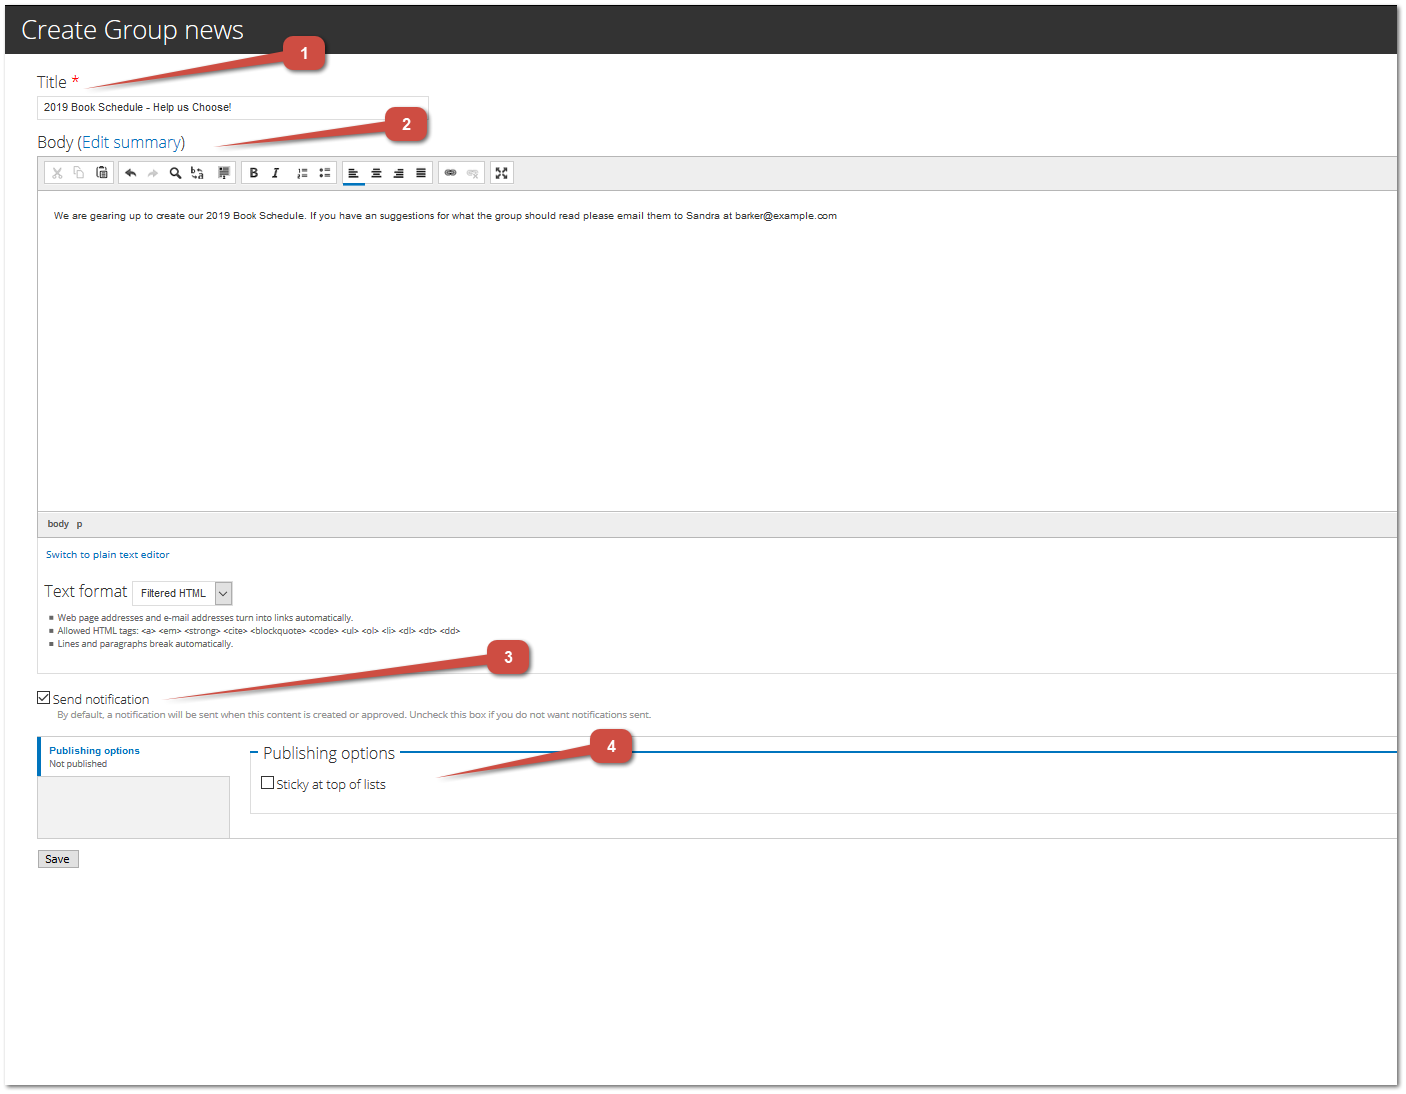Click the Paste icon in editor toolbar

pyautogui.click(x=102, y=173)
